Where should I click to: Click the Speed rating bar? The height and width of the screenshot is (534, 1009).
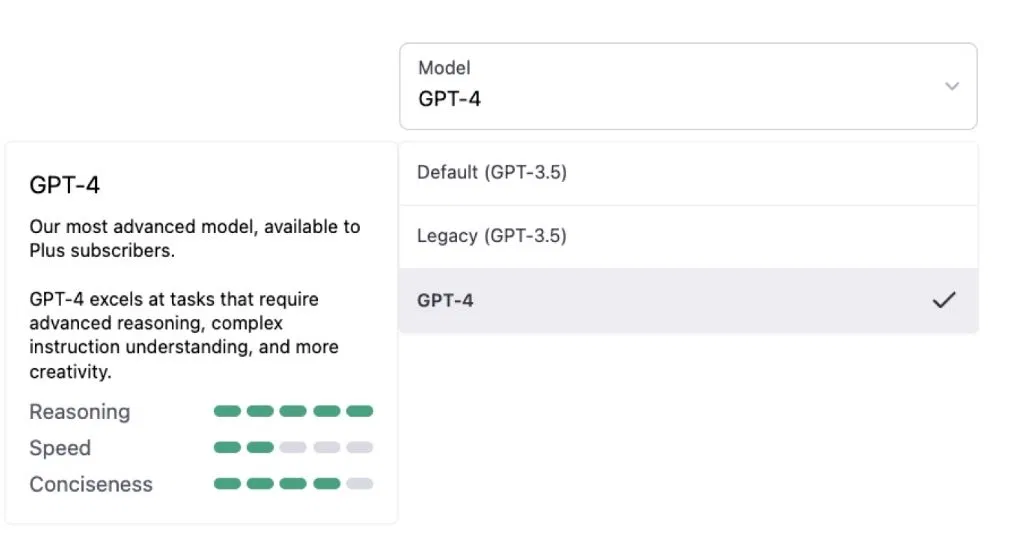click(293, 447)
